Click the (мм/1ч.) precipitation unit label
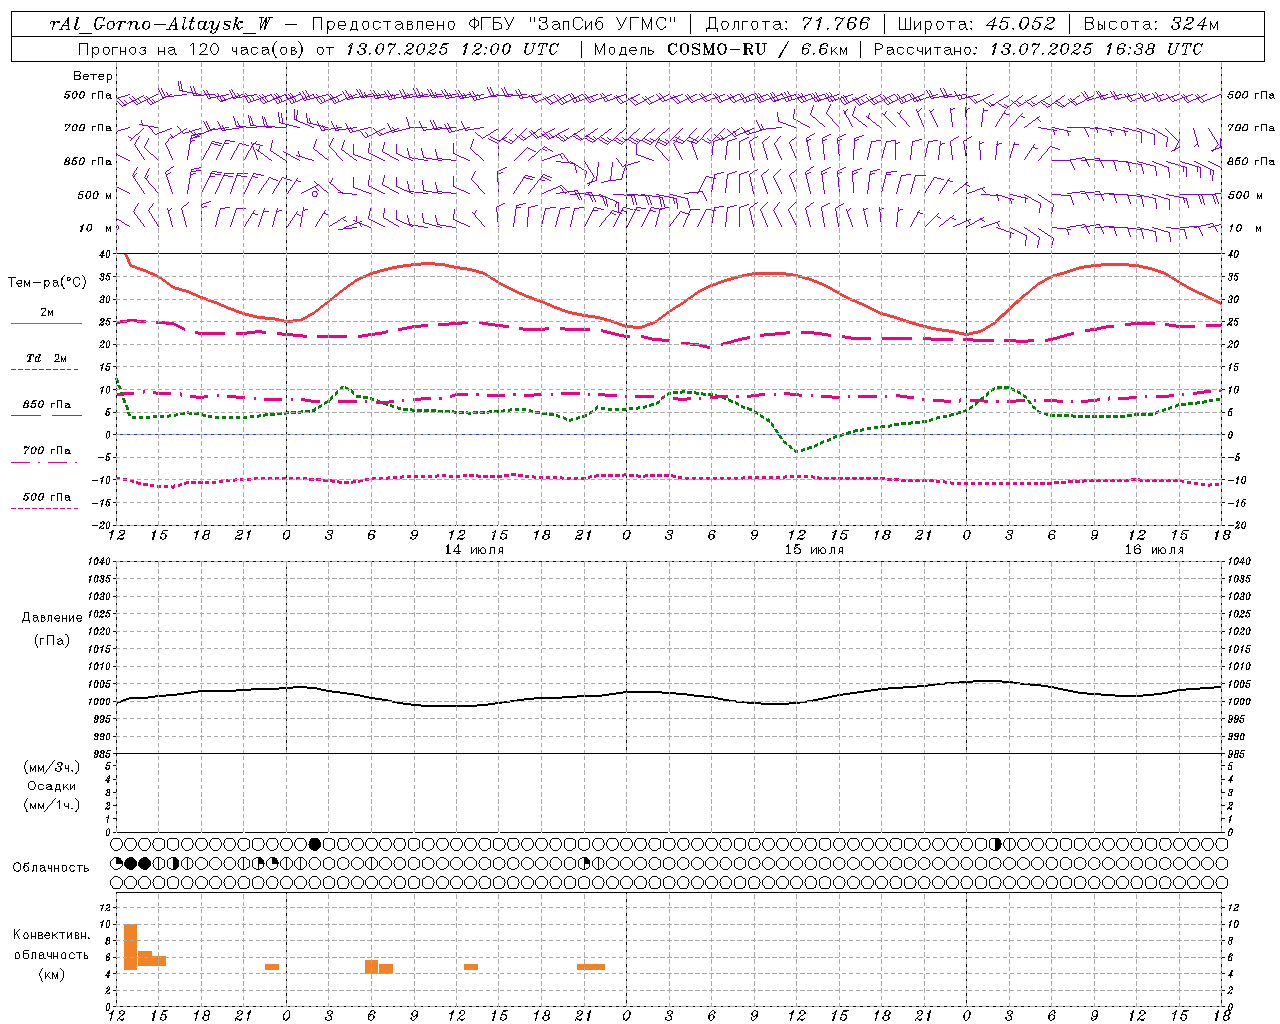This screenshot has height=1024, width=1280. point(52,805)
